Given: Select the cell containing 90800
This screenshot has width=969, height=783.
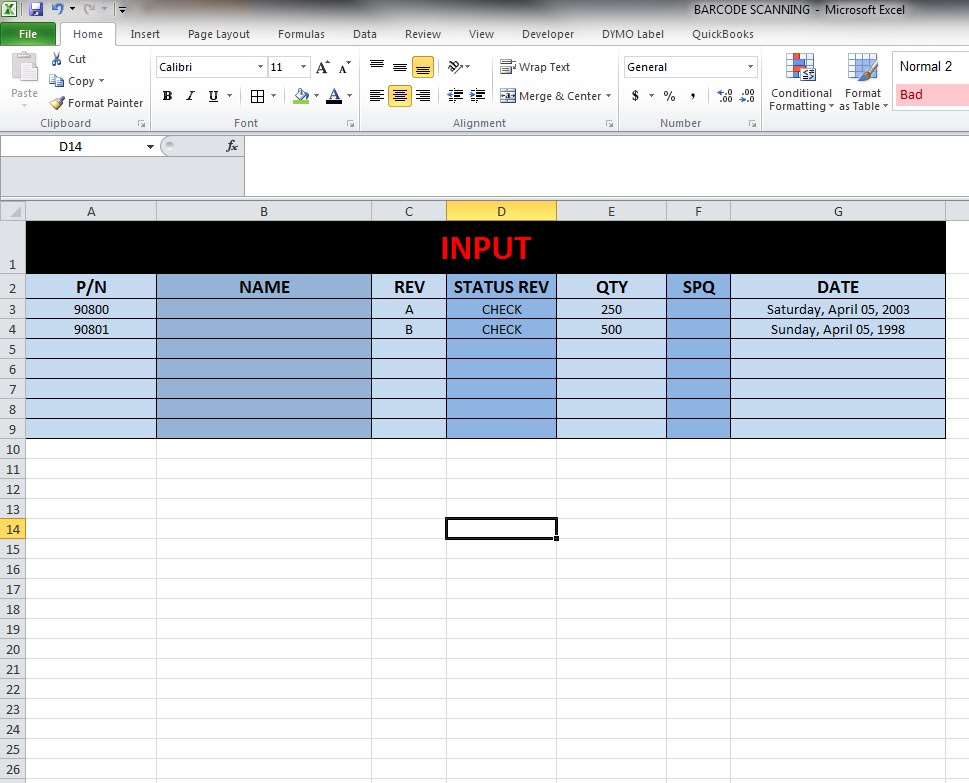Looking at the screenshot, I should coord(91,309).
